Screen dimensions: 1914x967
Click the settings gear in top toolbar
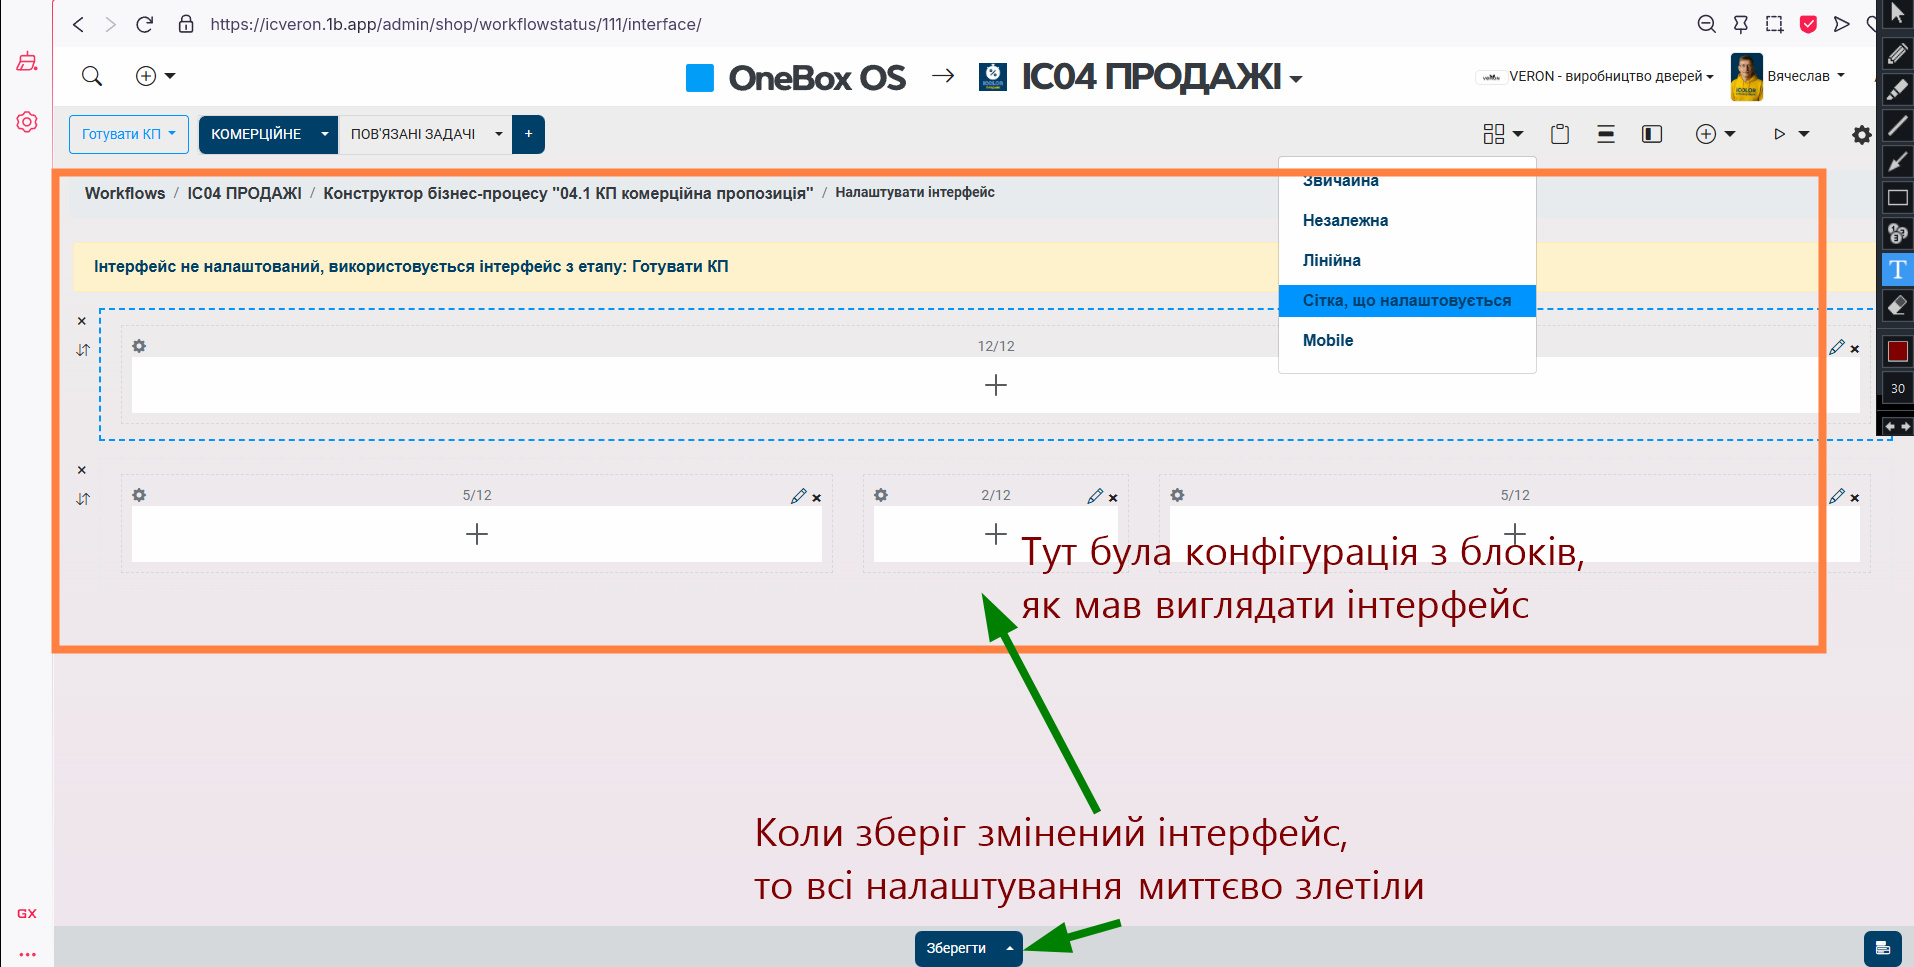coord(1861,135)
